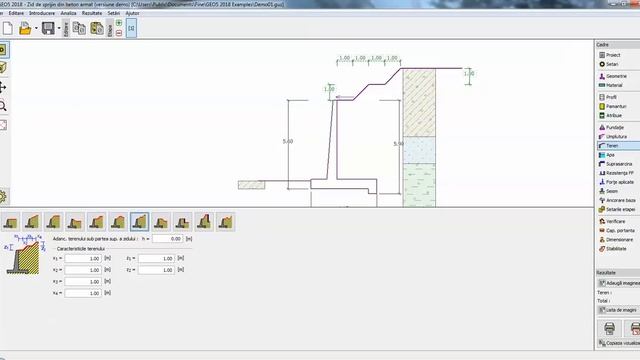The image size is (640, 360).
Task: Open the Analiza menu
Action: [68, 13]
